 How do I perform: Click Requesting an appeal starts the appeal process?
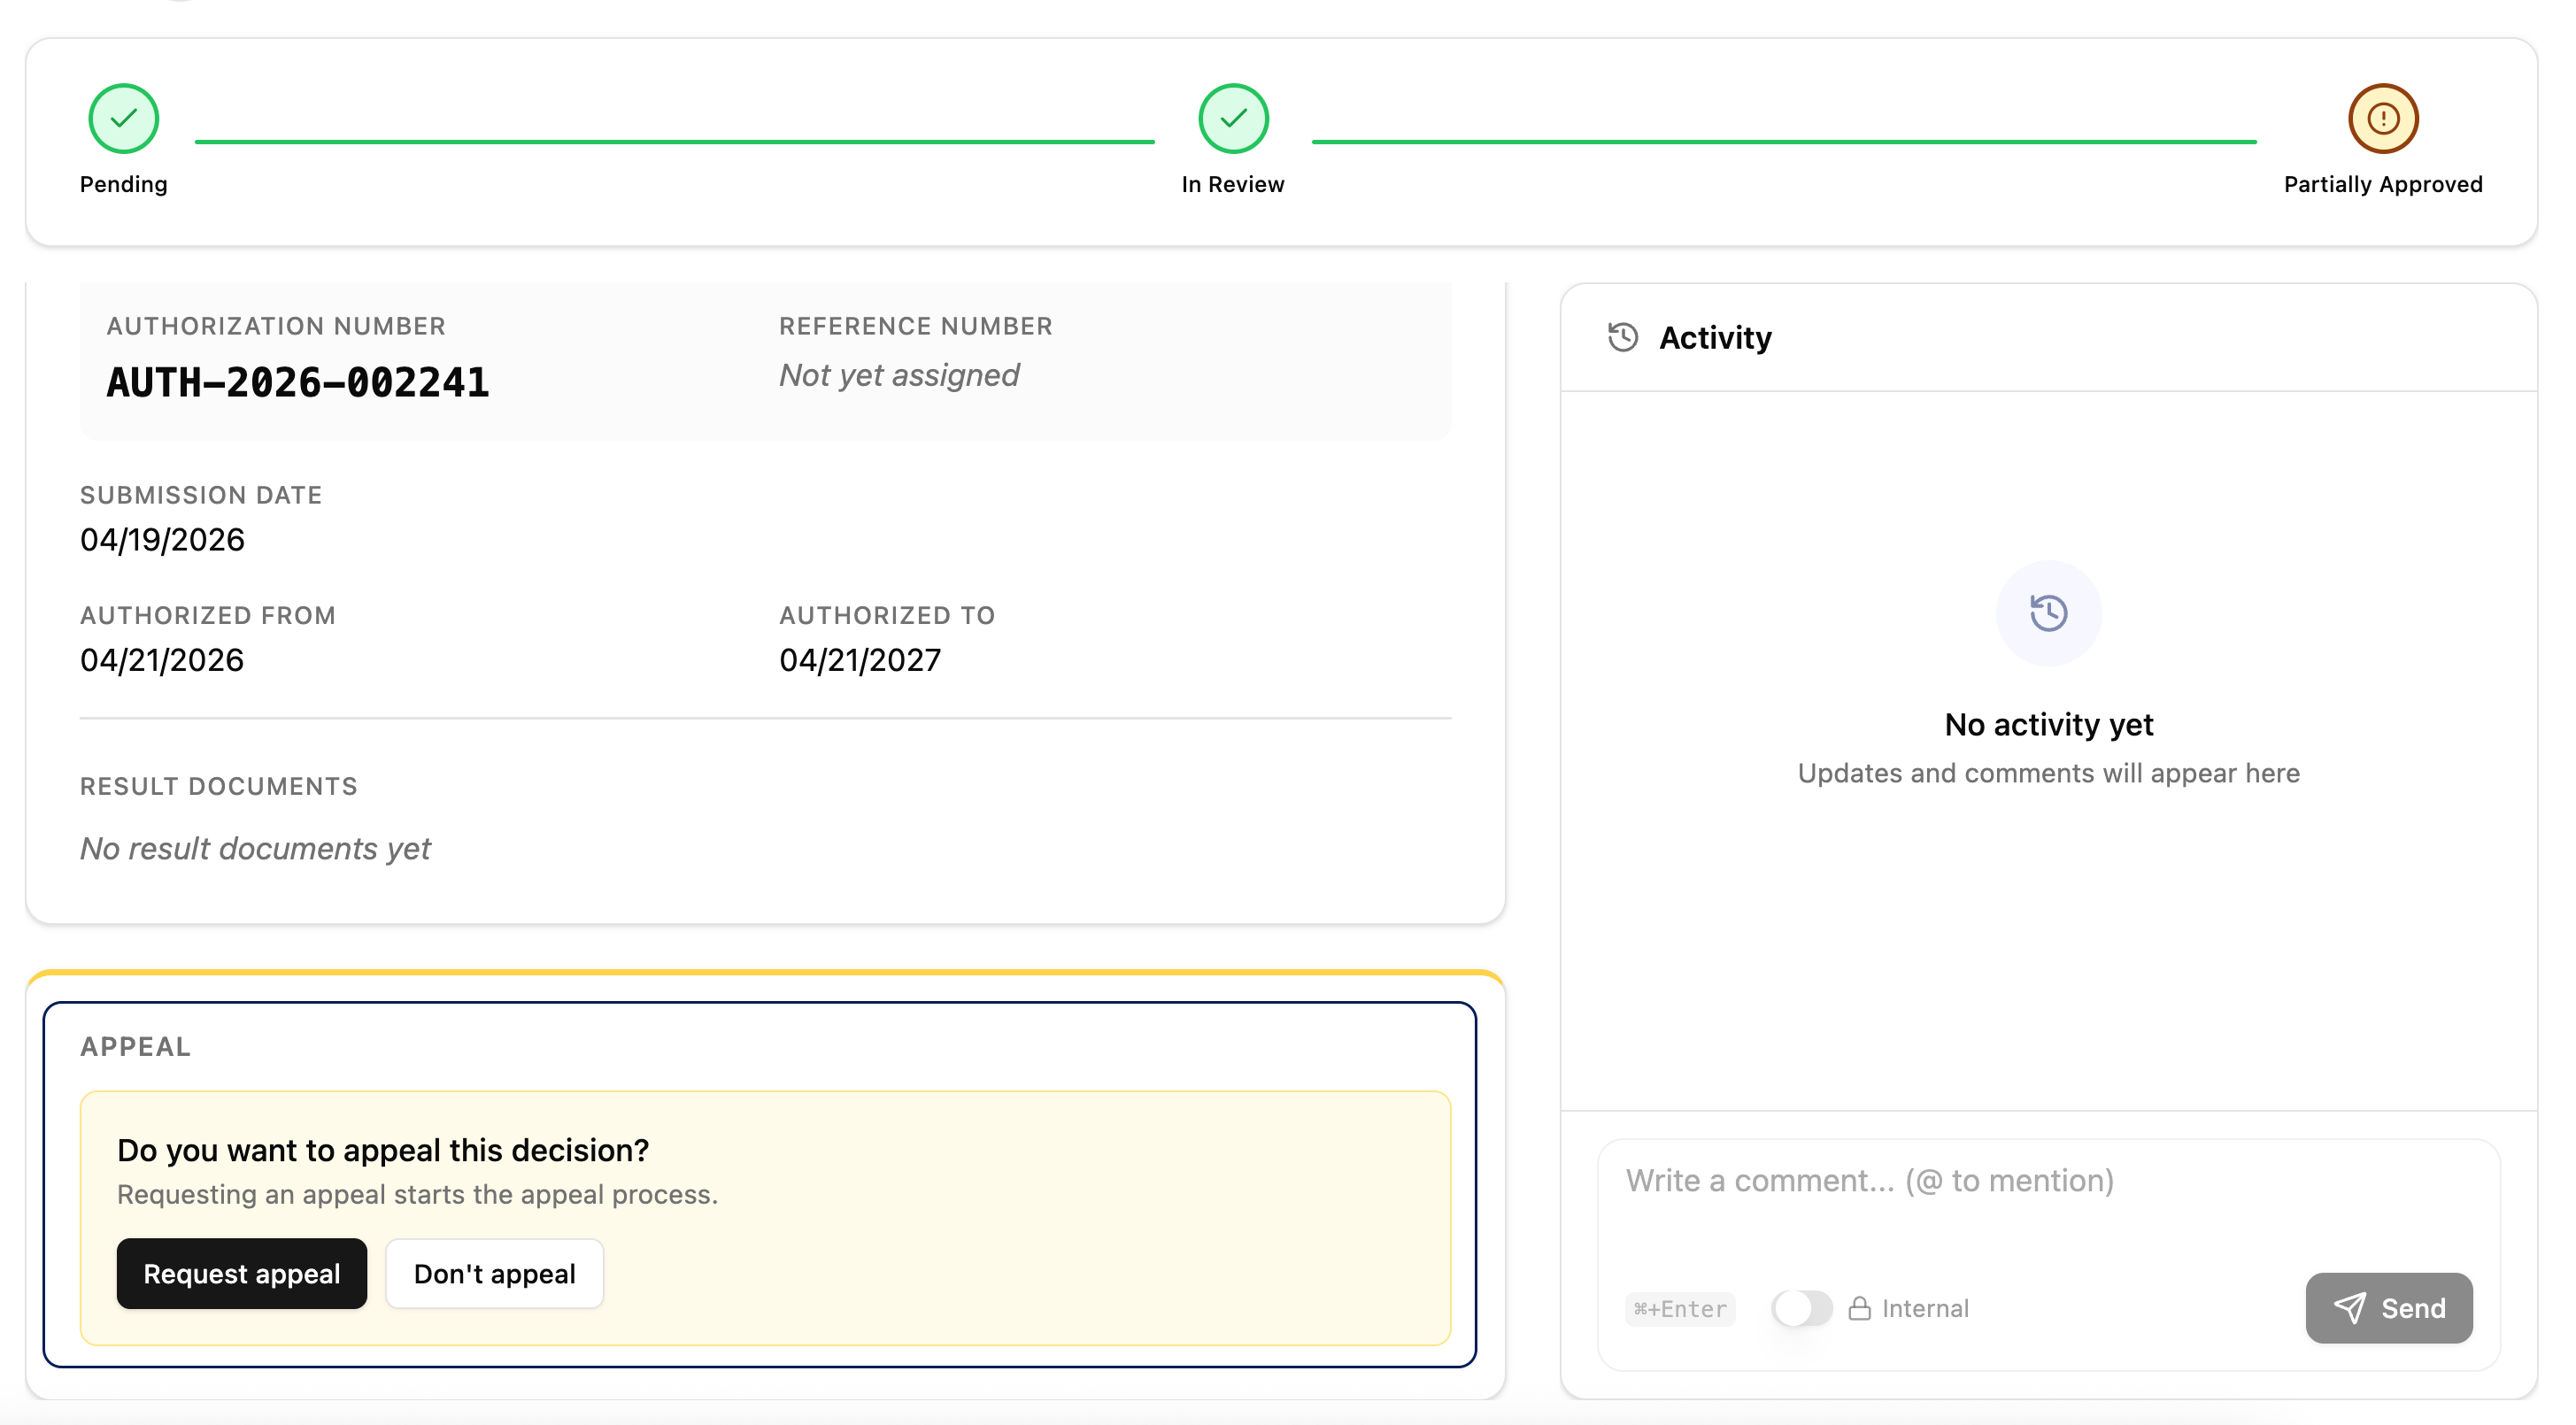[417, 1194]
